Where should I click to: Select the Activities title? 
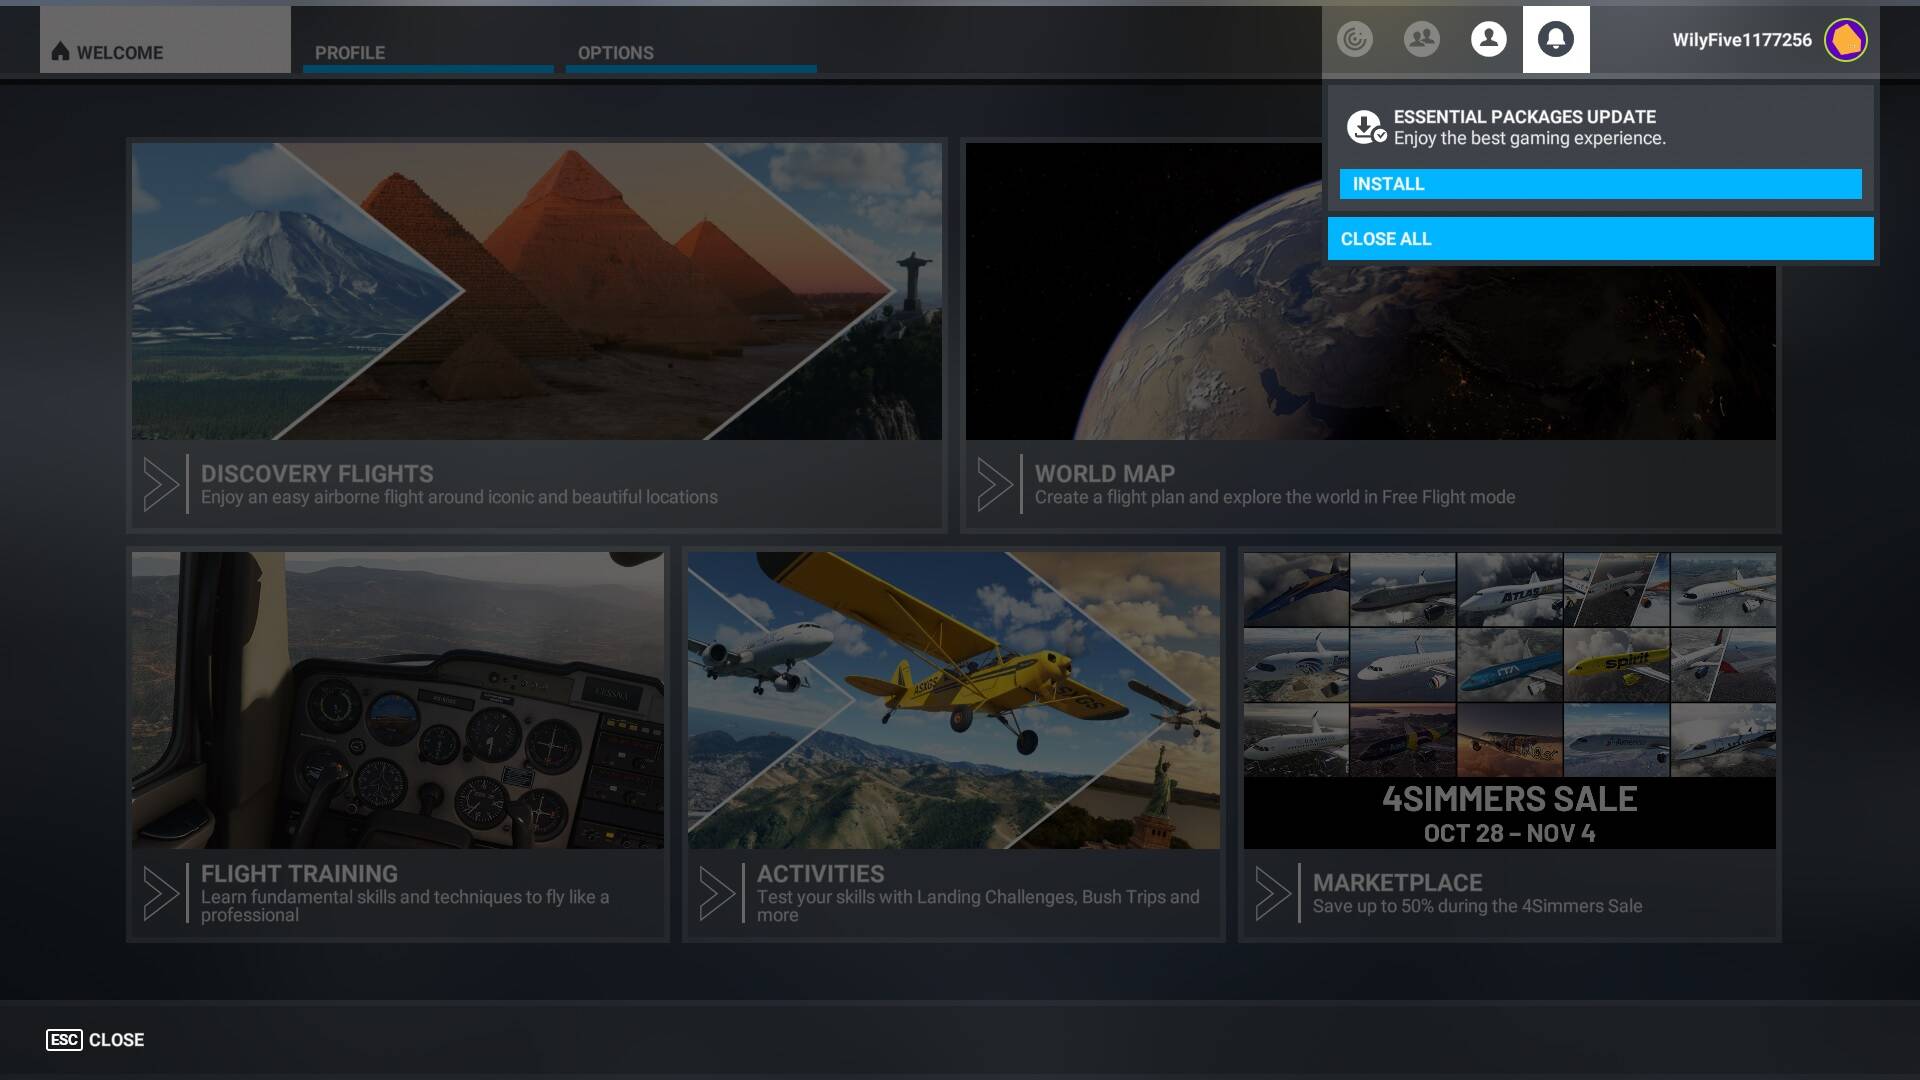[x=821, y=873]
